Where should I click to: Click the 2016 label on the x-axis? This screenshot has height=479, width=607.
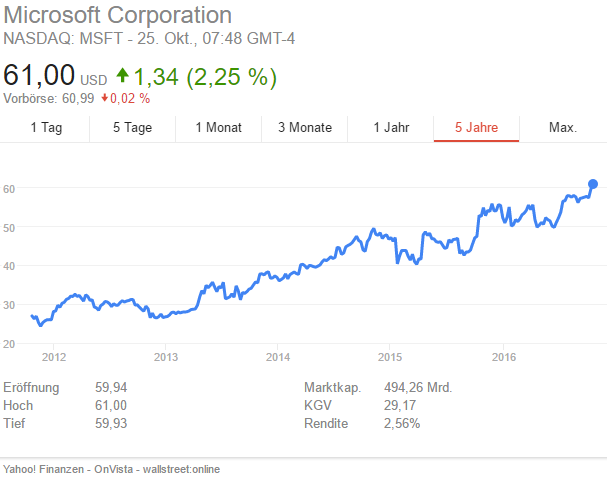pyautogui.click(x=504, y=356)
